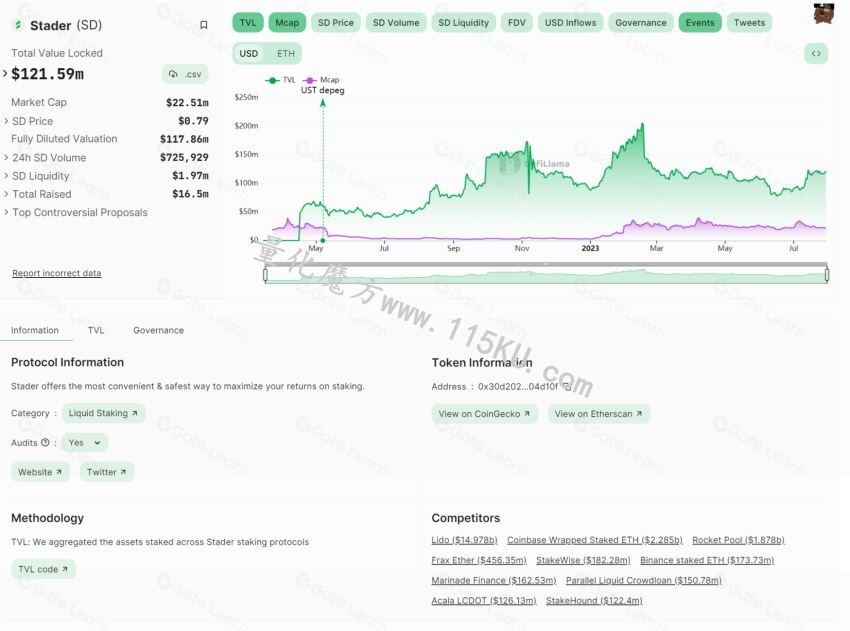The image size is (850, 631).
Task: Open the Liquid Staking category
Action: (x=103, y=413)
